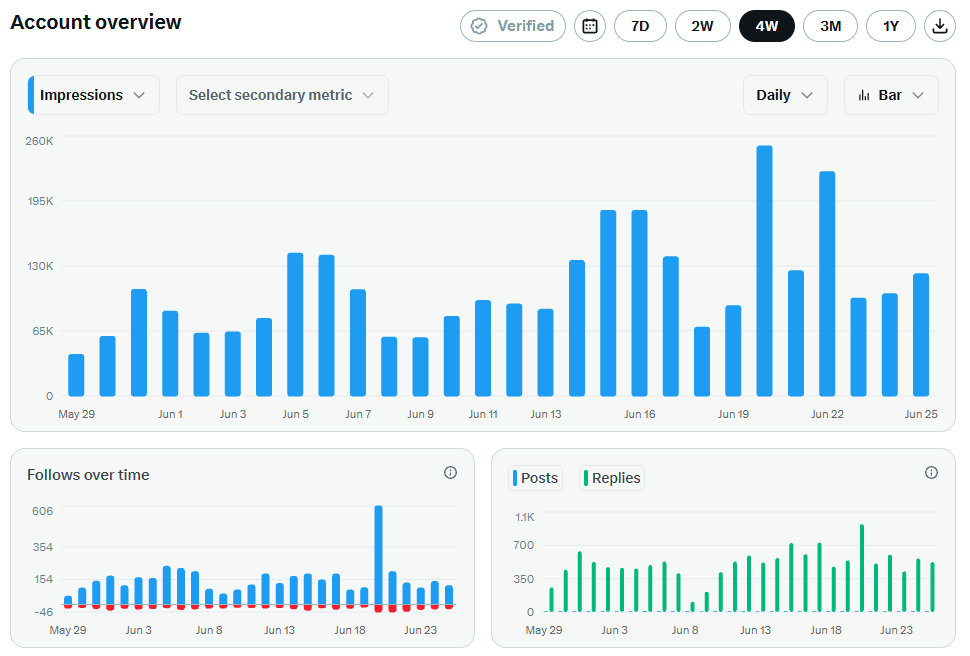This screenshot has width=970, height=656.
Task: Click the 195K axis label
Action: tap(40, 201)
